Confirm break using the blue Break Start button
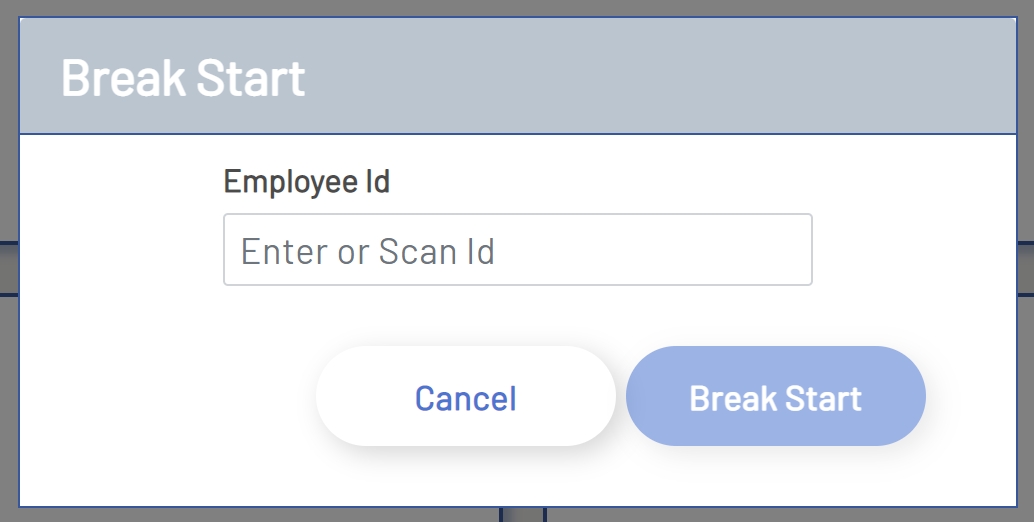 click(x=775, y=397)
